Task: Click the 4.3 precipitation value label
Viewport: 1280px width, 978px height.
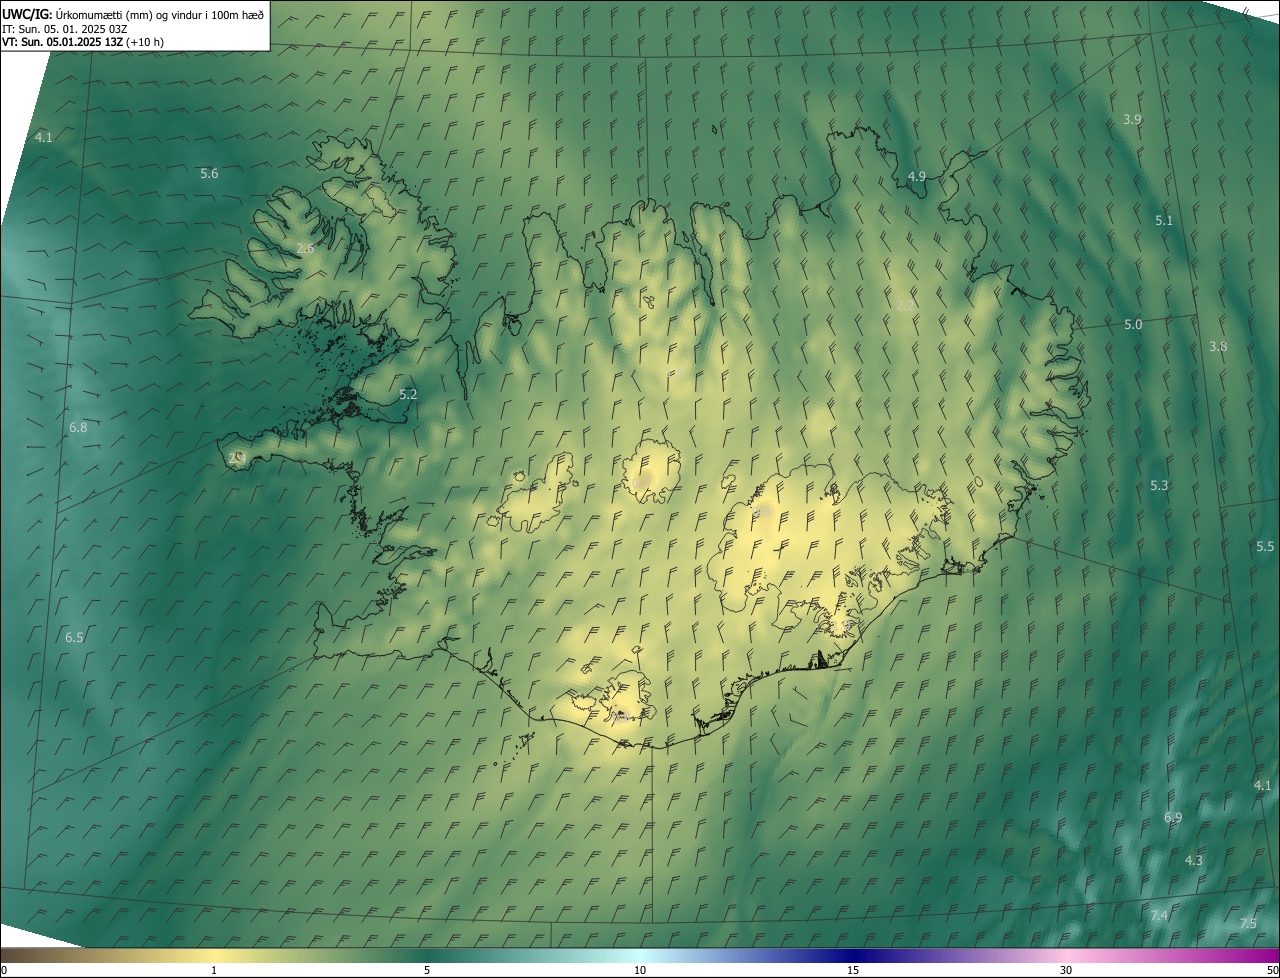Action: [1194, 861]
